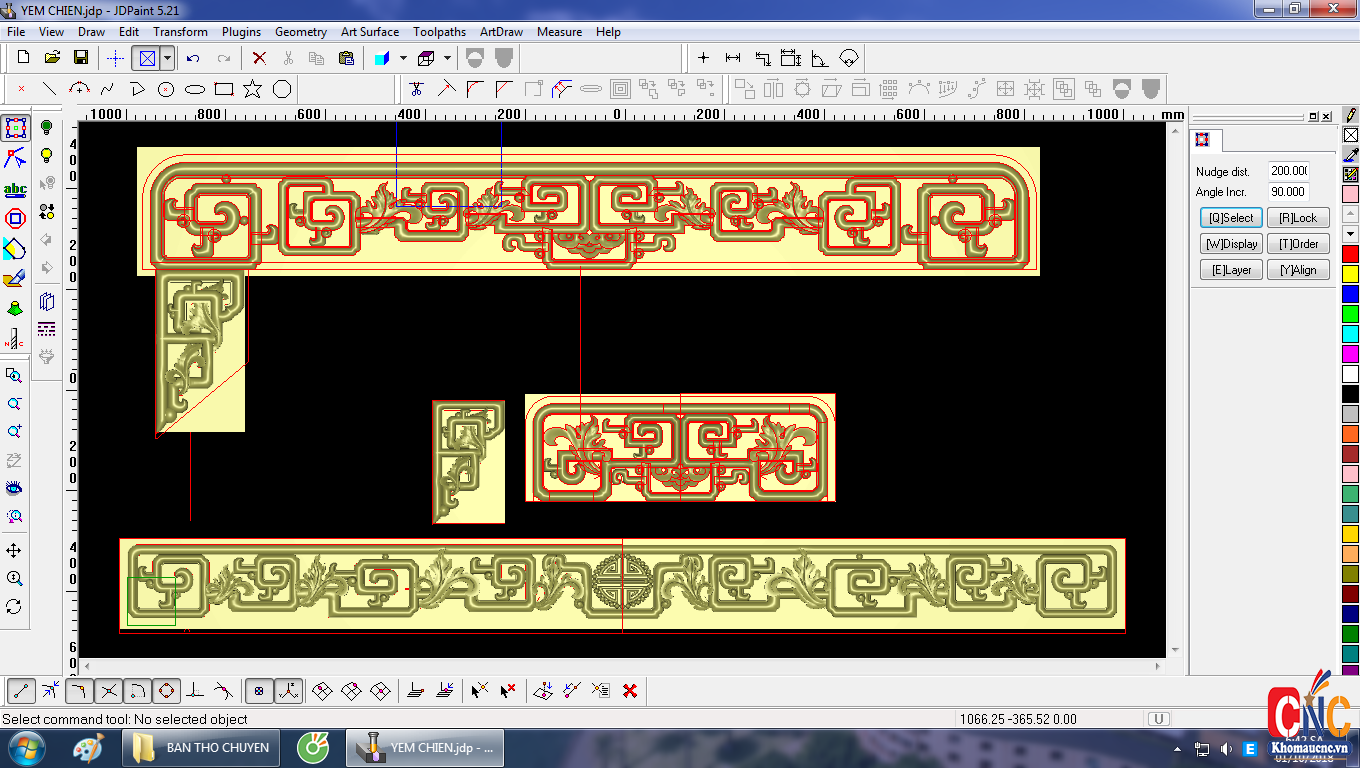Click the pan move arrows tool
Screen dimensions: 1360x768
14,551
